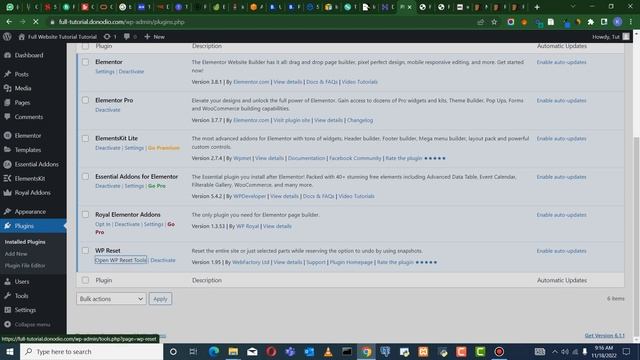Visit site via Full Website Tutorial home link
Image resolution: width=640 pixels, height=360 pixels.
58,37
